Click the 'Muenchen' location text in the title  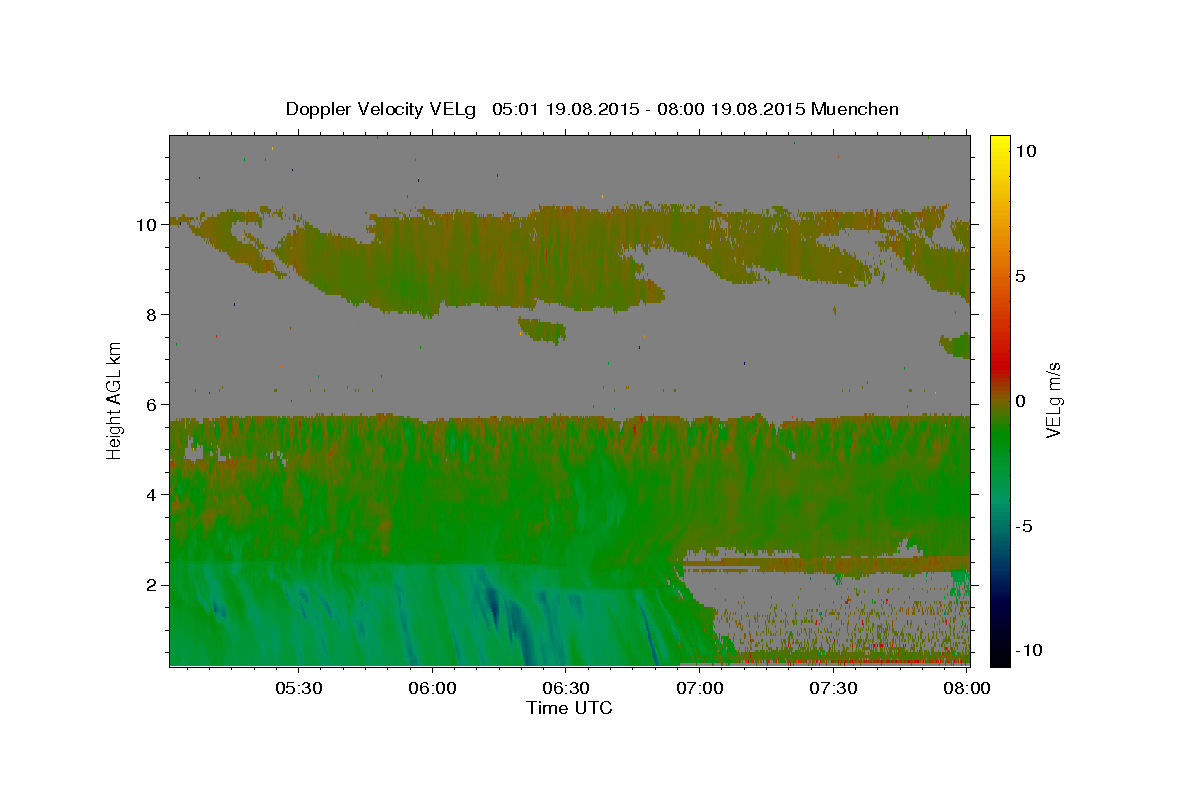(x=856, y=109)
